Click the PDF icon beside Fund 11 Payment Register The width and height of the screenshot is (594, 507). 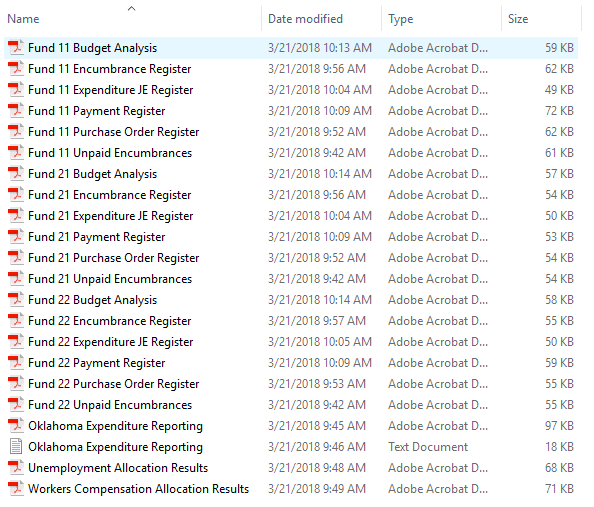[x=16, y=111]
